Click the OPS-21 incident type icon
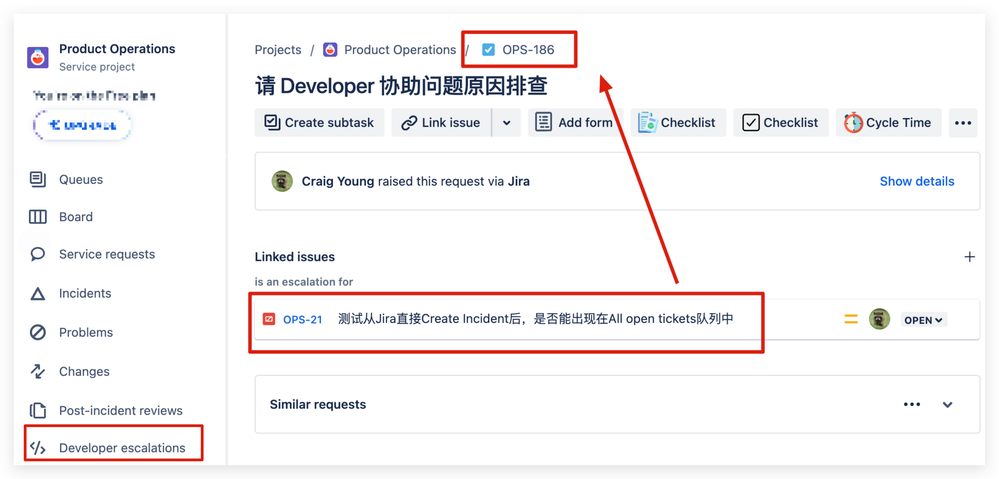 [x=269, y=320]
